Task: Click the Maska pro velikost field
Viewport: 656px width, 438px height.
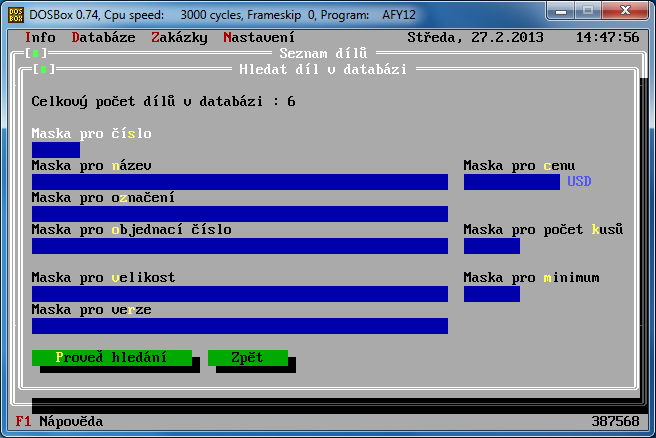Action: pyautogui.click(x=239, y=294)
